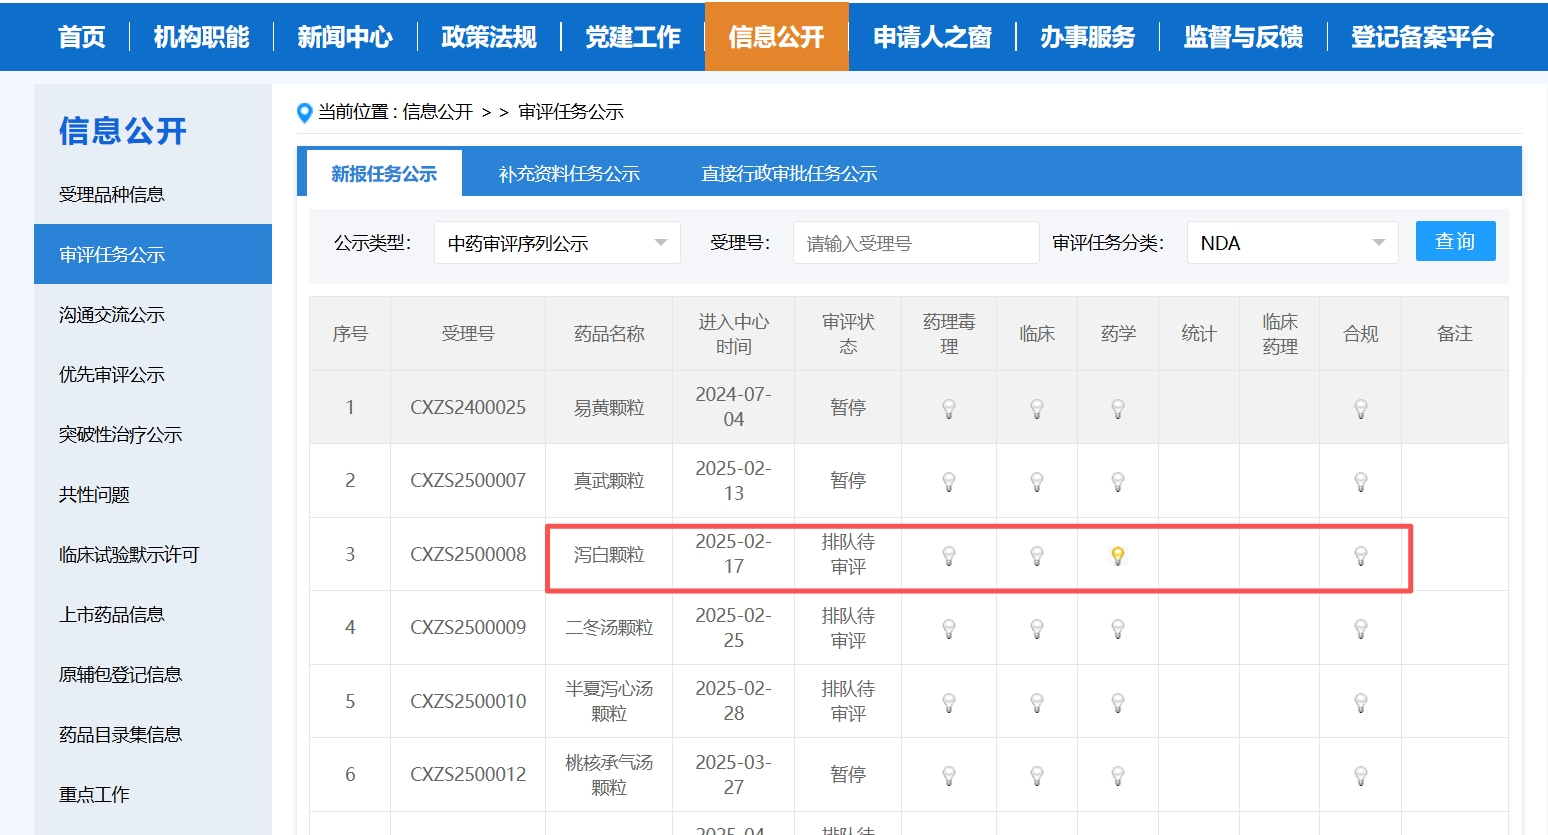This screenshot has height=835, width=1548.
Task: Click 药学 bulb icon for 半夏泻心汤颗粒
Action: click(x=1118, y=703)
